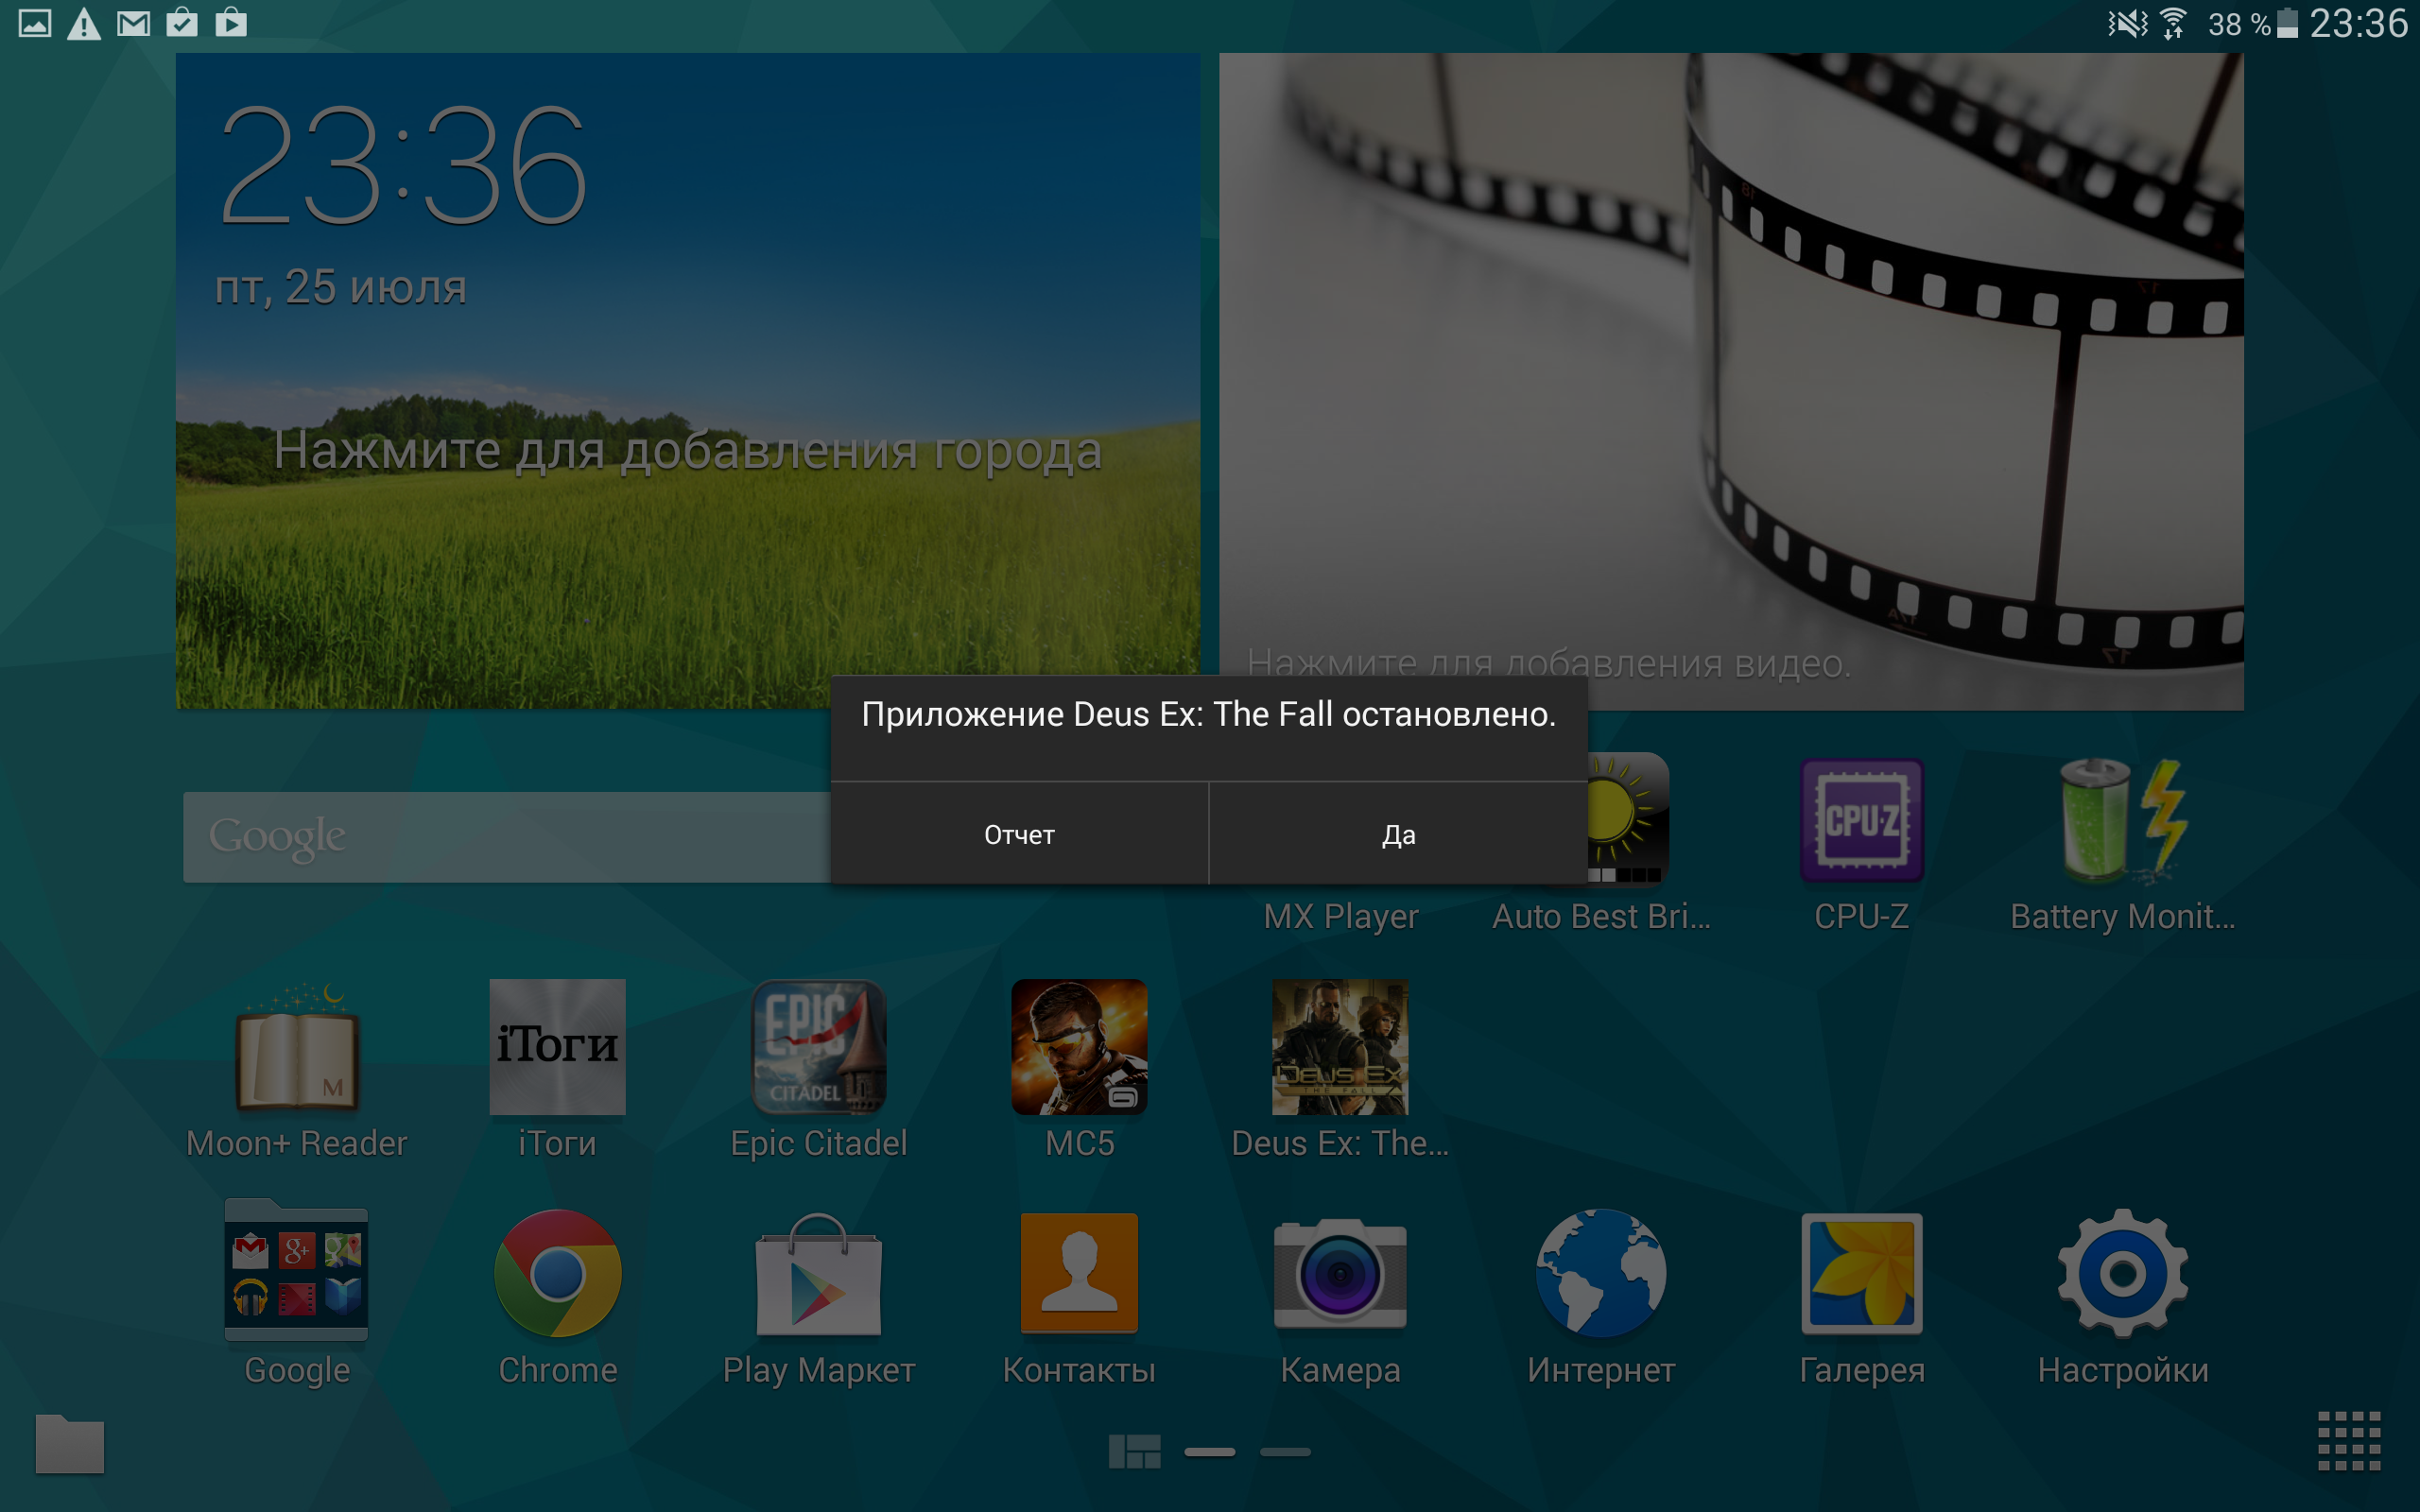Launch the CPU-Z app icon

coord(1861,821)
